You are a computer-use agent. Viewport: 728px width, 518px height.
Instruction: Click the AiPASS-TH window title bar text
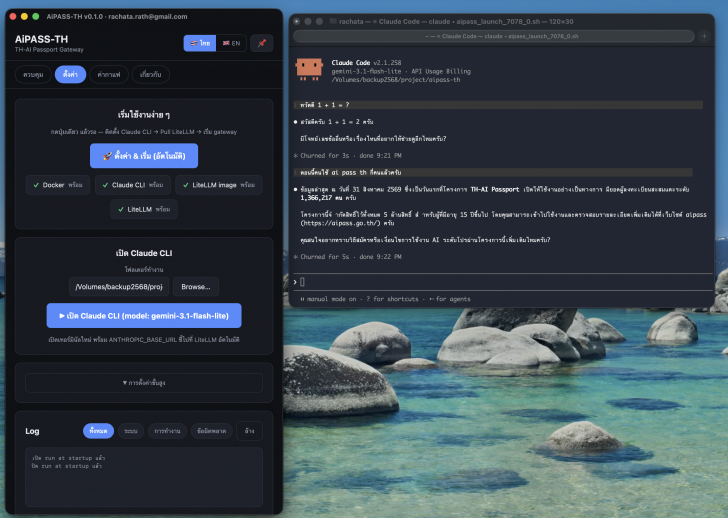[117, 16]
